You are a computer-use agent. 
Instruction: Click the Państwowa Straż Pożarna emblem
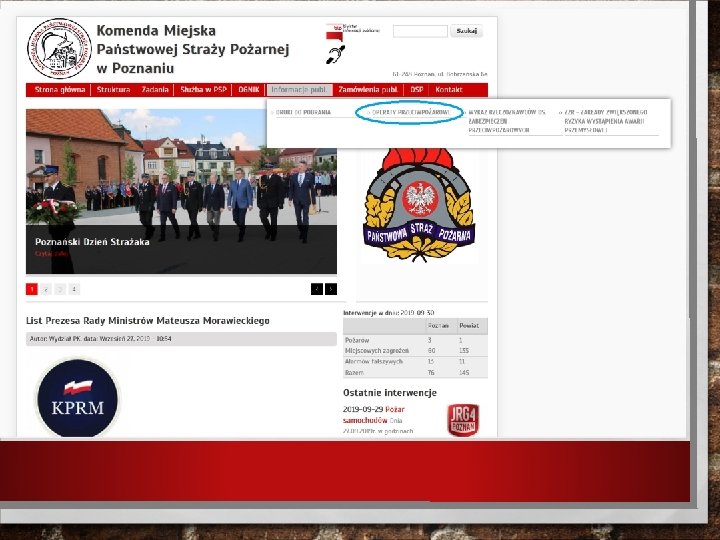(x=420, y=205)
